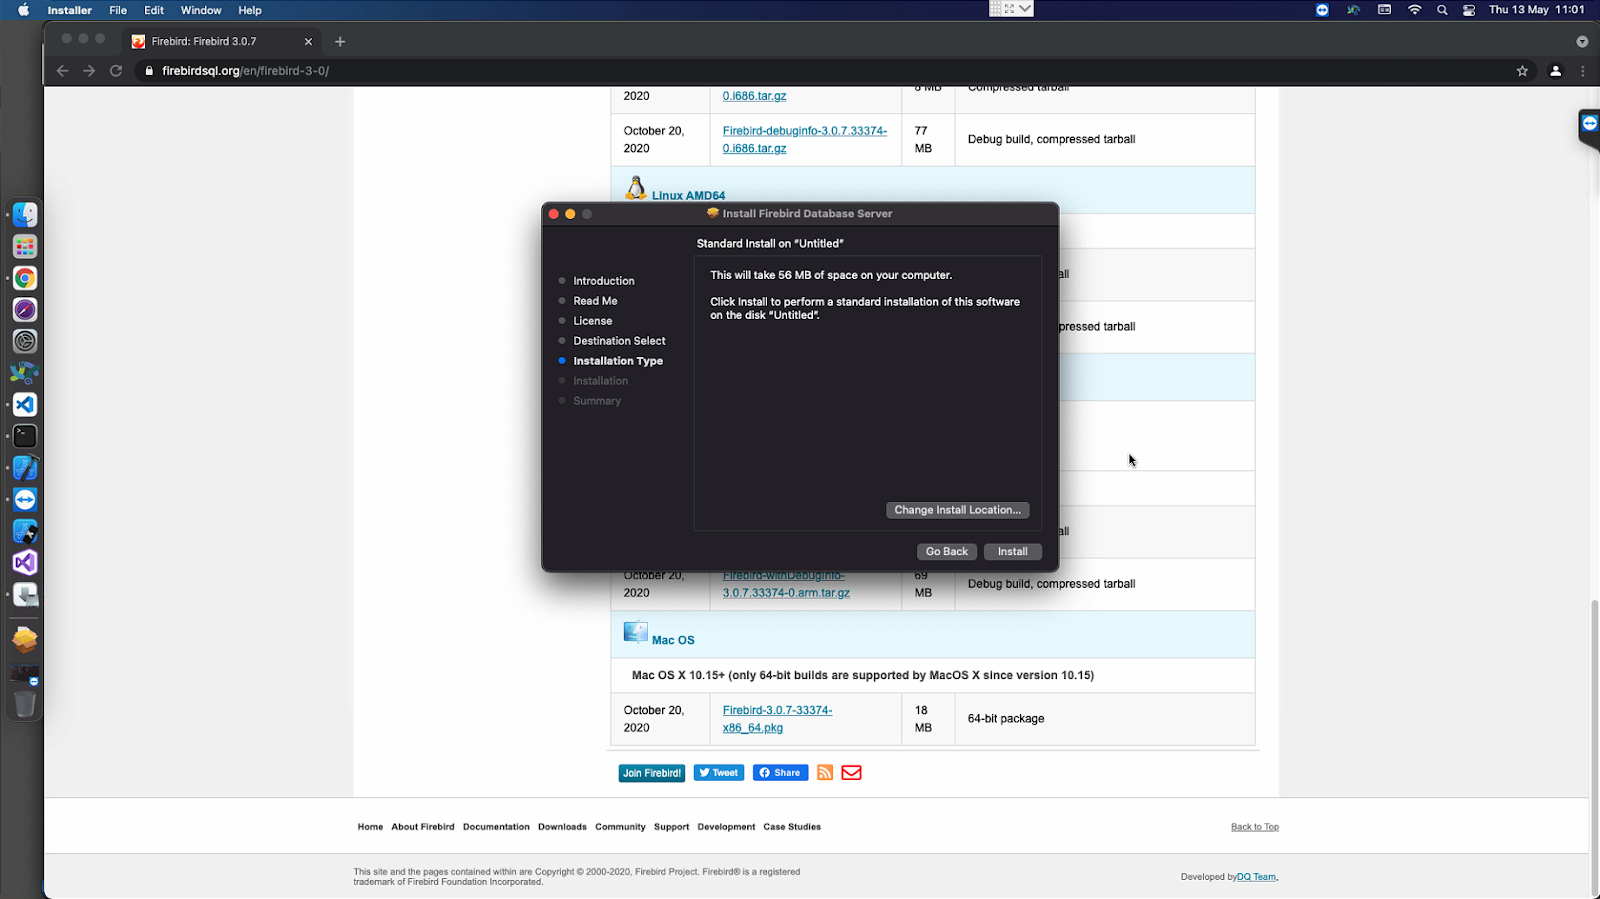Reload the Firebird page
The image size is (1600, 899).
(116, 71)
